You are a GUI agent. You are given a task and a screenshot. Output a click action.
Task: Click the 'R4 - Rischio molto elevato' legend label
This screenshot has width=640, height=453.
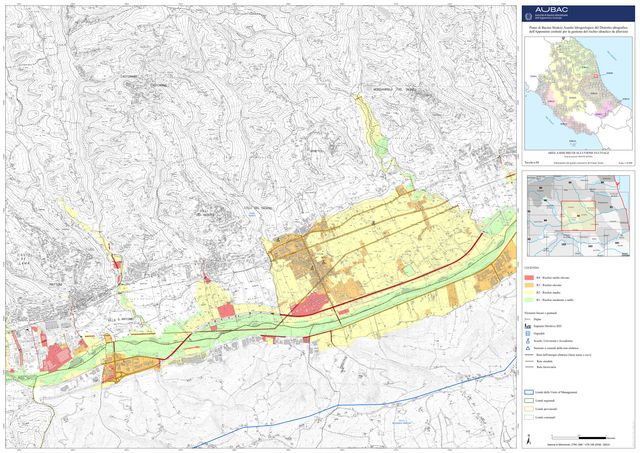coord(553,278)
